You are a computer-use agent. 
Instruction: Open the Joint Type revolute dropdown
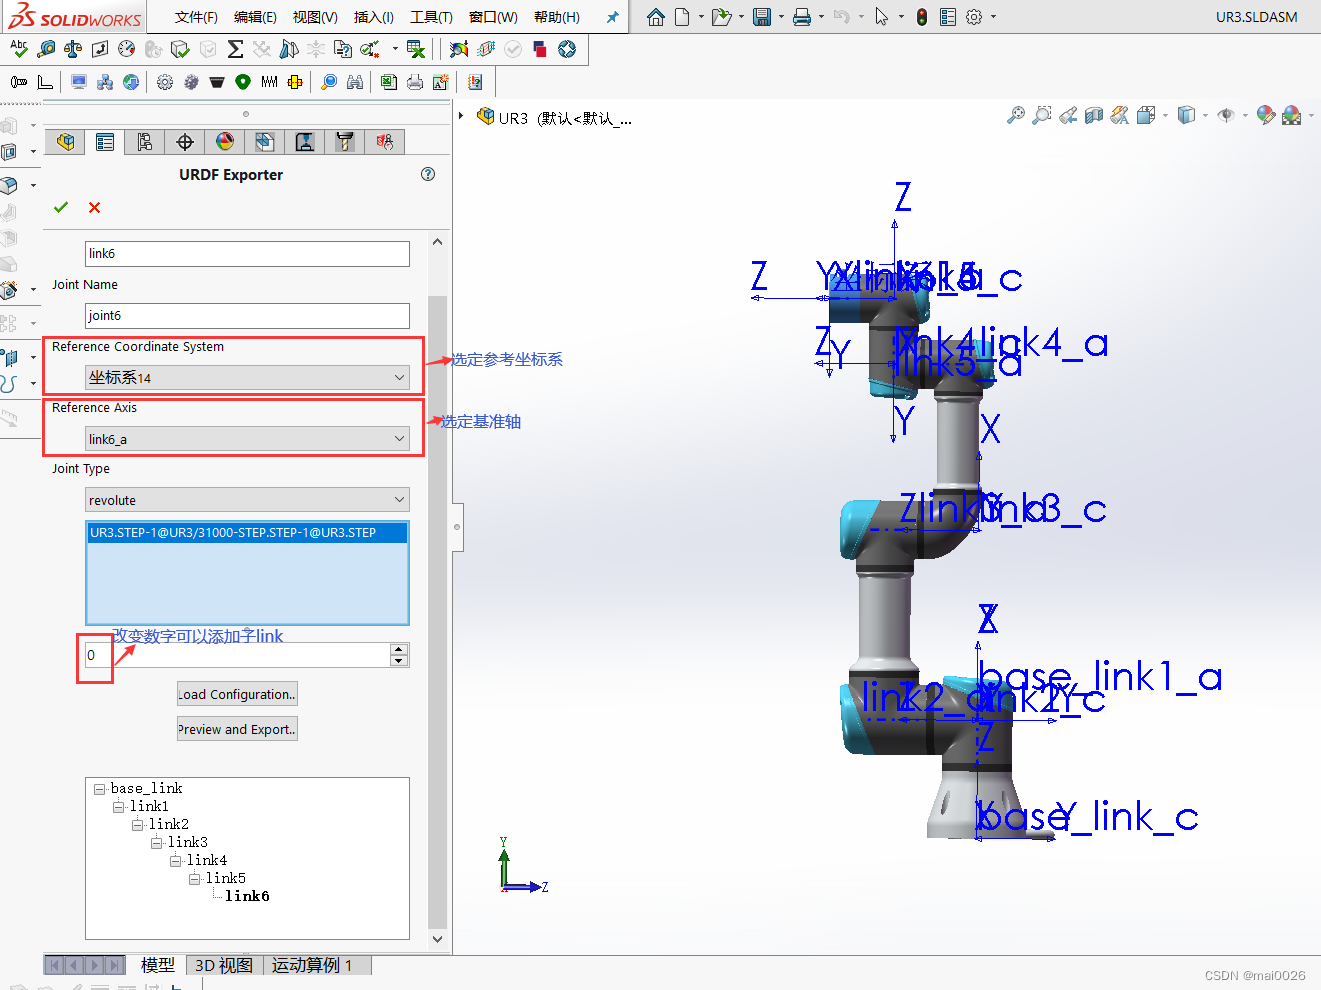[x=399, y=499]
